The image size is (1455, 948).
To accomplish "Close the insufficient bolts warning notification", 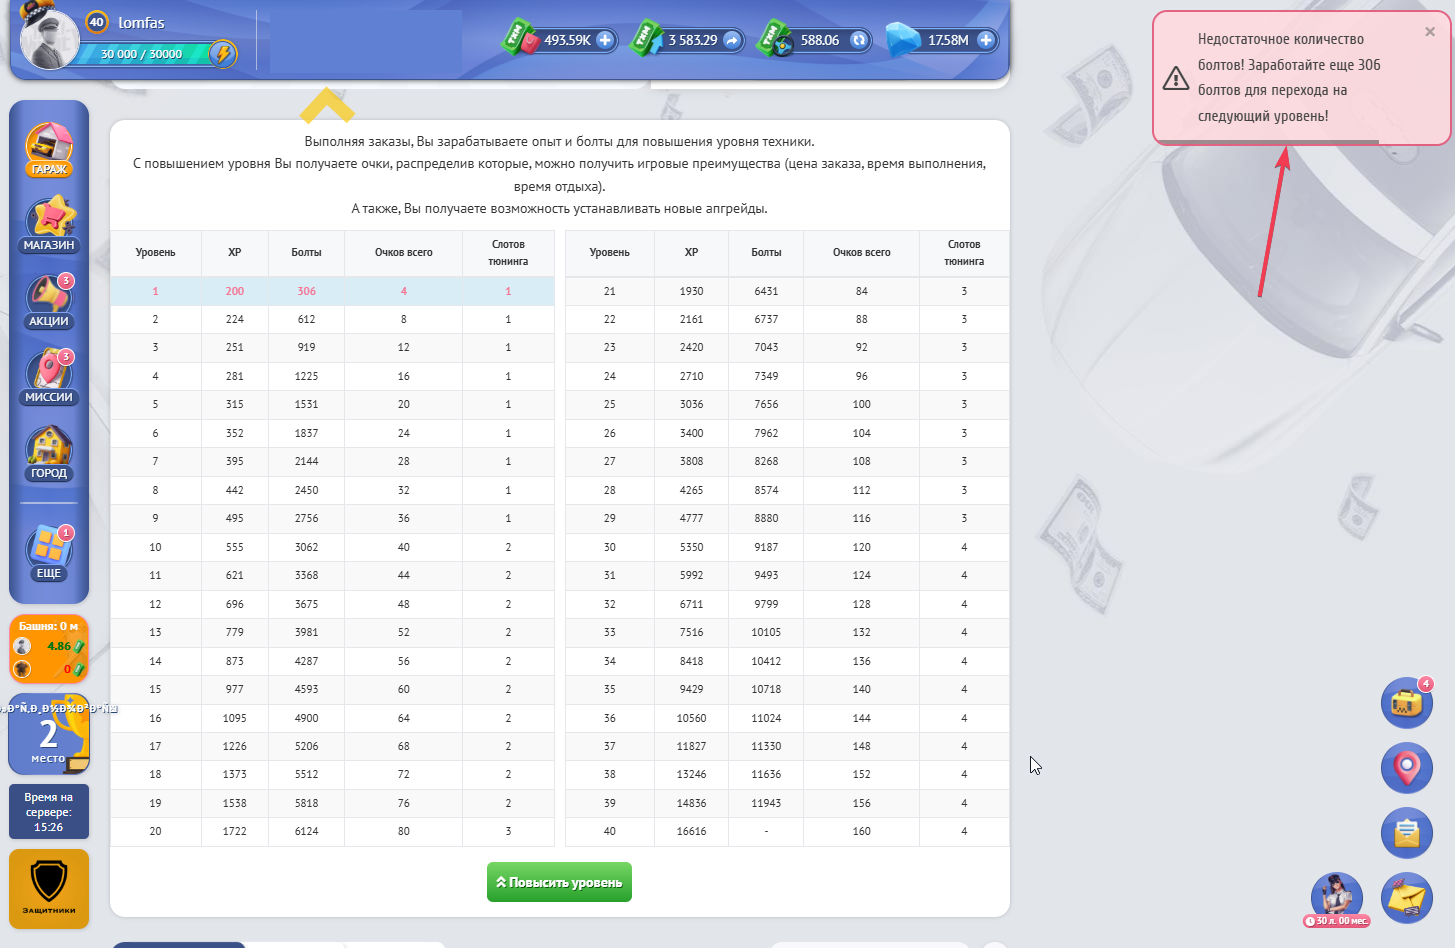I will click(1430, 32).
